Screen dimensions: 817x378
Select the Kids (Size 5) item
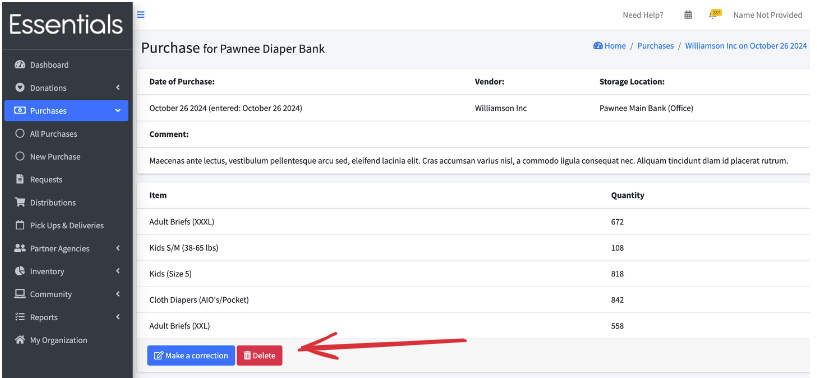170,274
